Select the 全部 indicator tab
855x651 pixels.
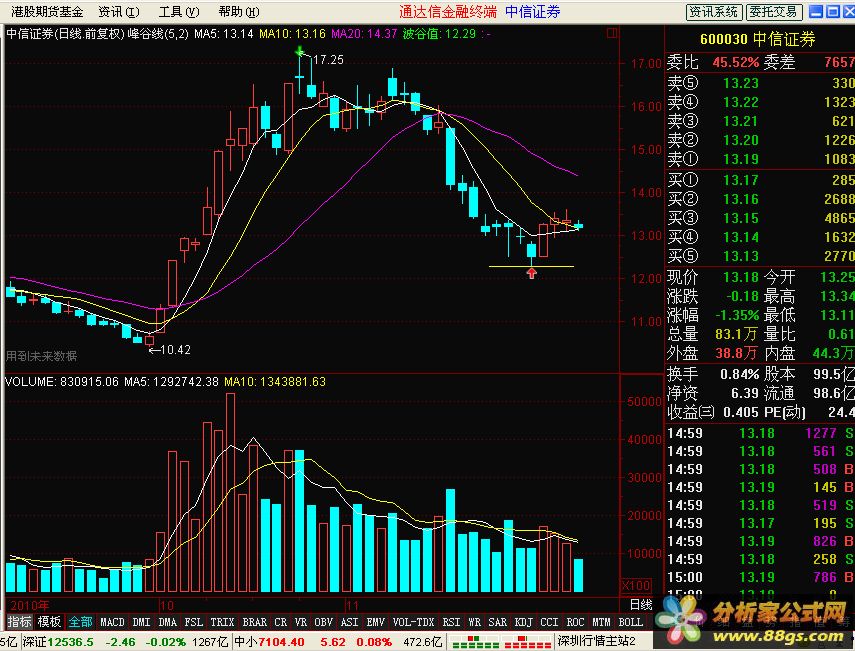click(x=80, y=622)
